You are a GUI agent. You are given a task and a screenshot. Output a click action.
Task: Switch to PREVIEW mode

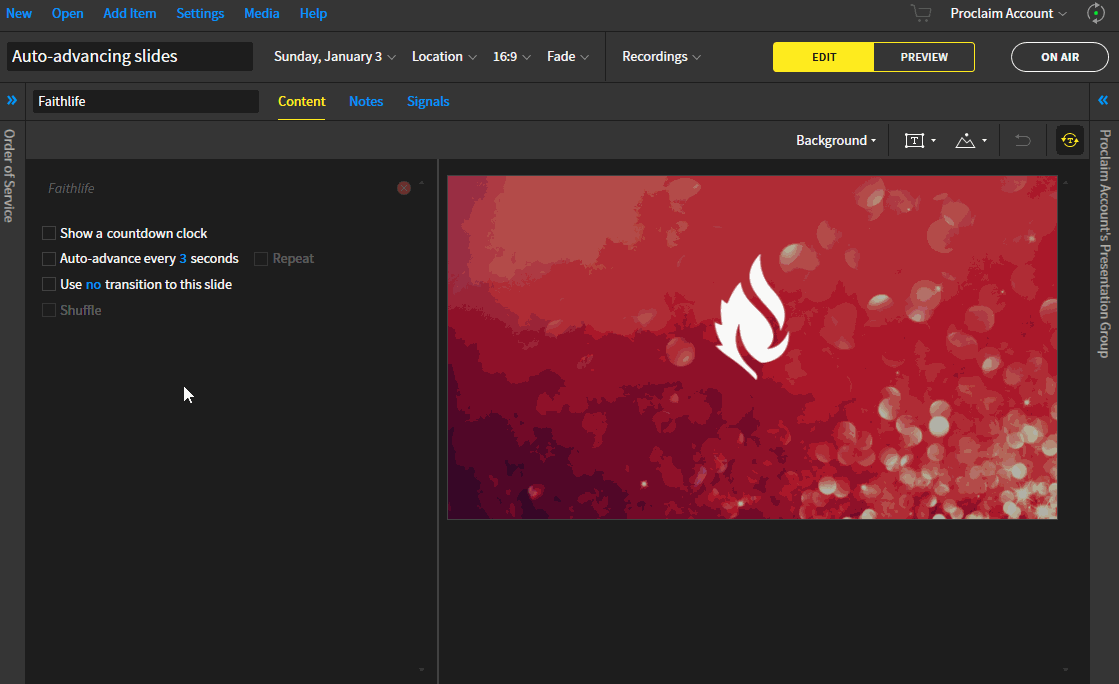pyautogui.click(x=924, y=57)
